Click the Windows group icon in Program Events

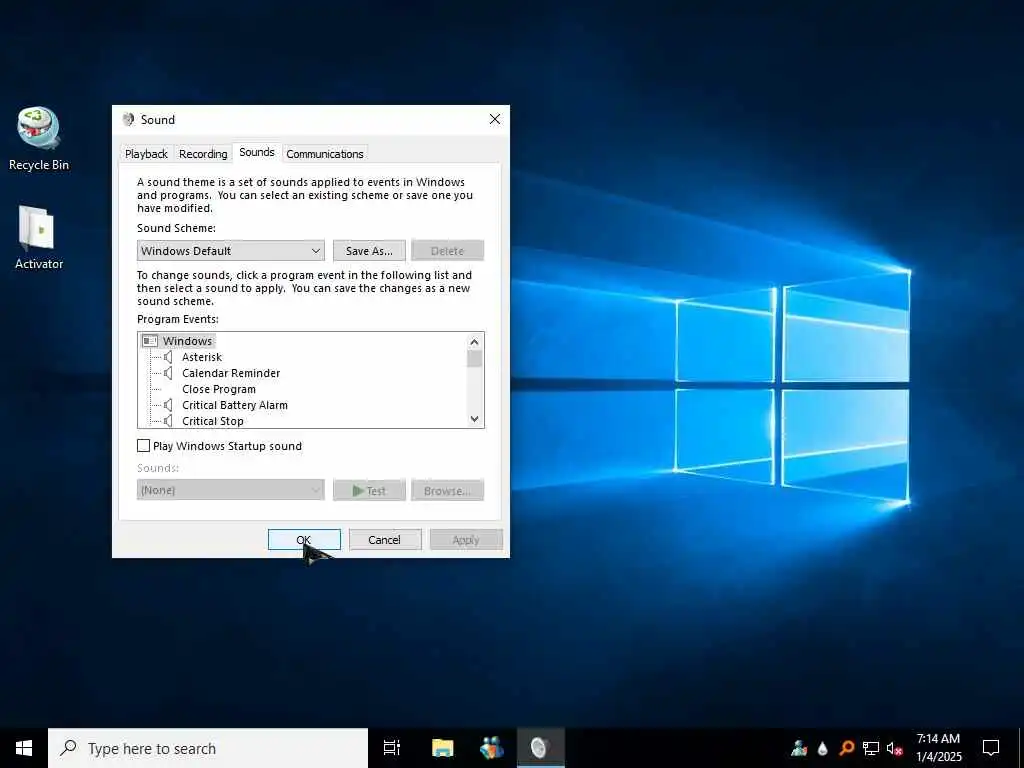click(x=150, y=341)
